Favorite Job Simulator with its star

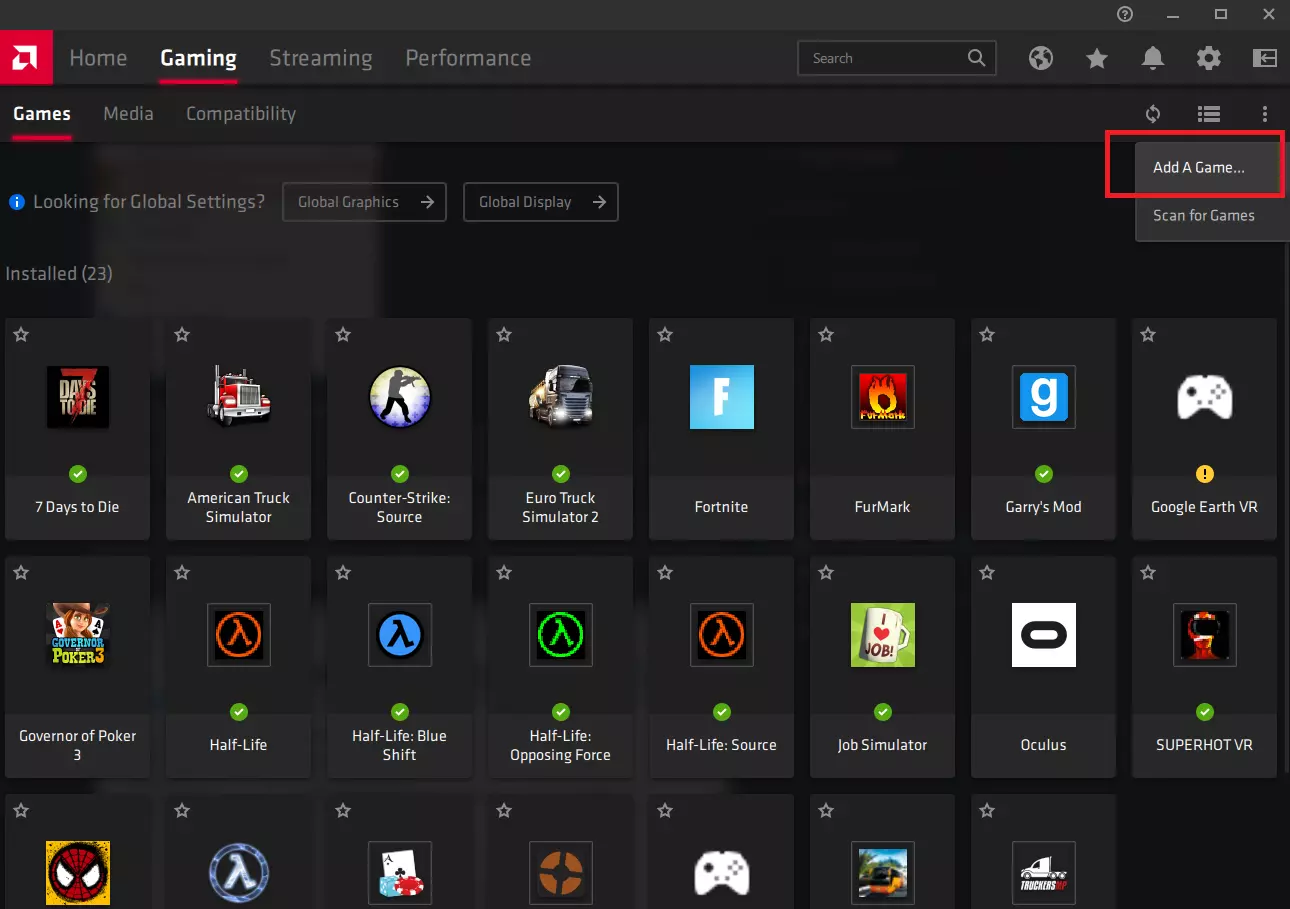pyautogui.click(x=826, y=573)
